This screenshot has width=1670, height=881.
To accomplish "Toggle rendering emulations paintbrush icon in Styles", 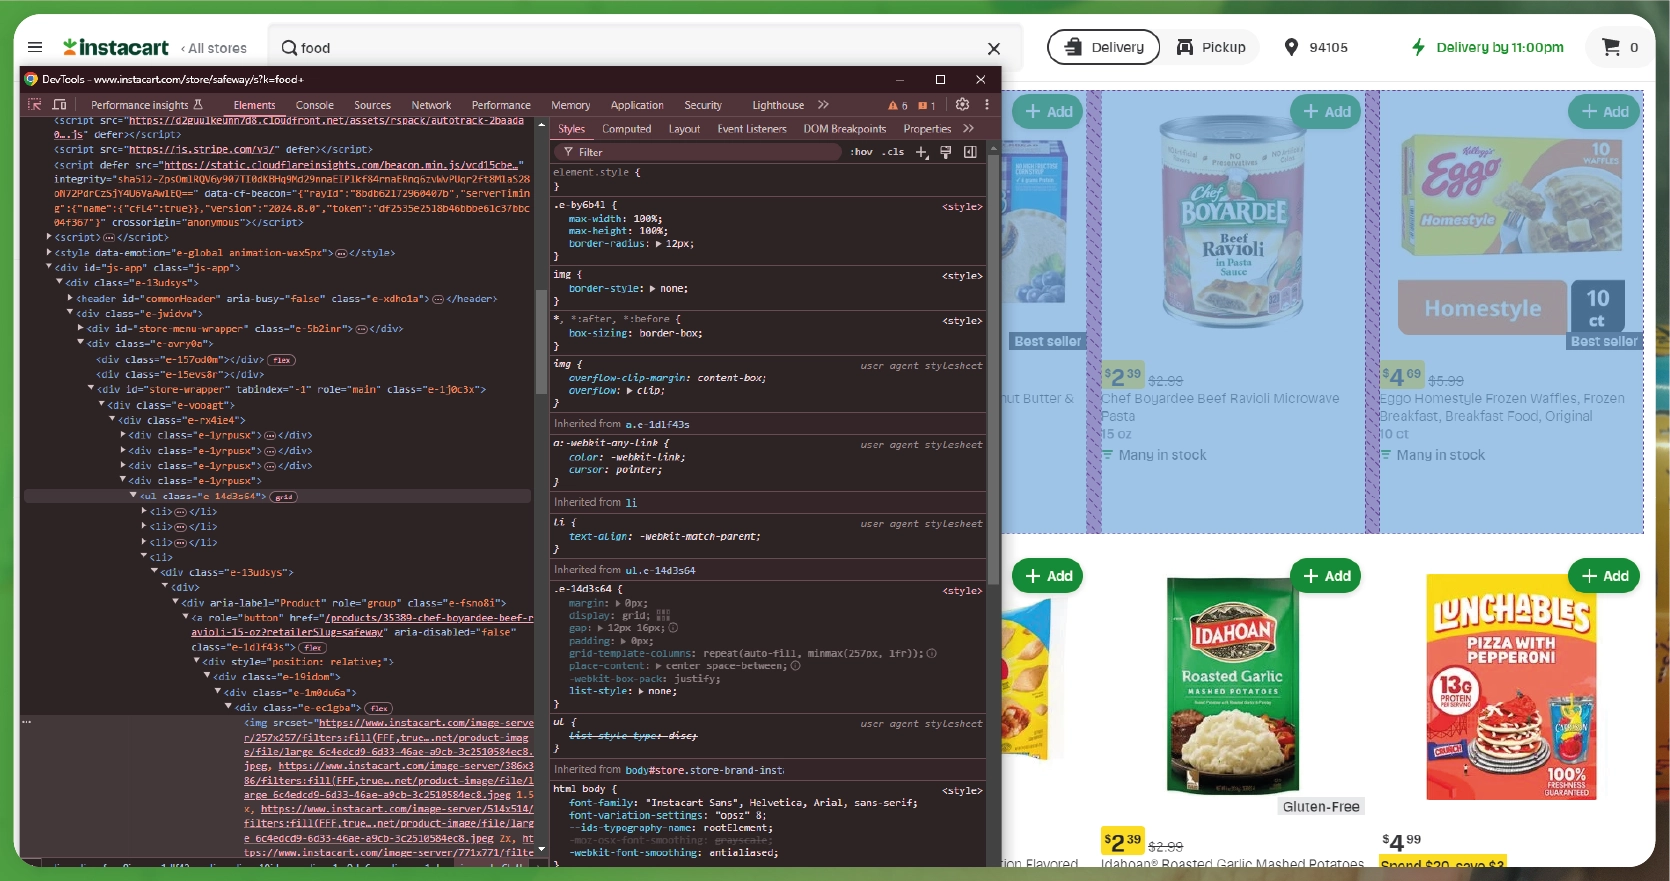I will [x=946, y=152].
